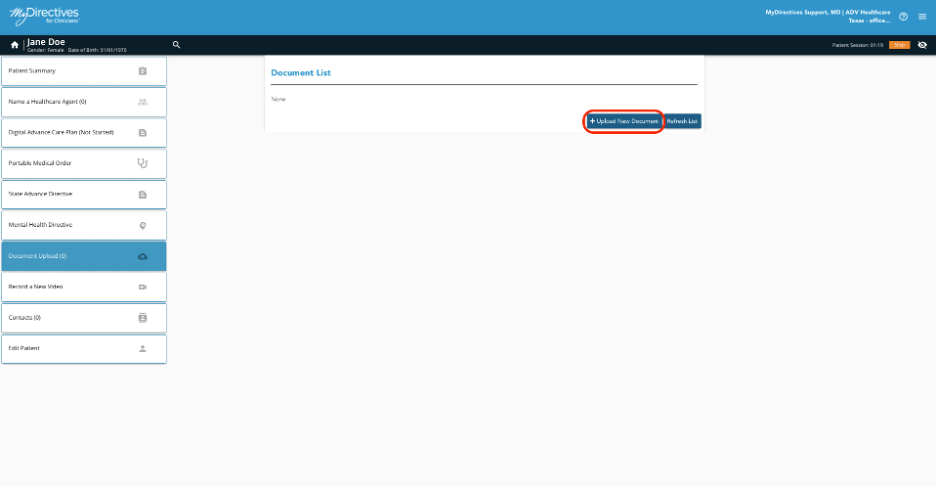Open Mental Health Directive in the sidebar

click(x=84, y=225)
